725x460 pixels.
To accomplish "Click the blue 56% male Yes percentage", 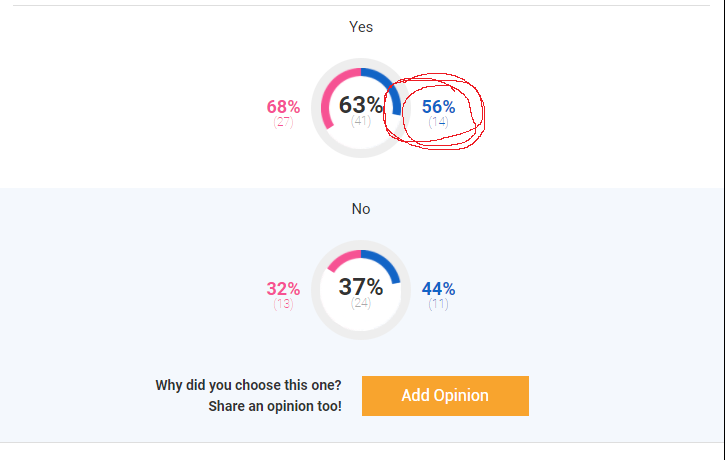I will tap(438, 107).
